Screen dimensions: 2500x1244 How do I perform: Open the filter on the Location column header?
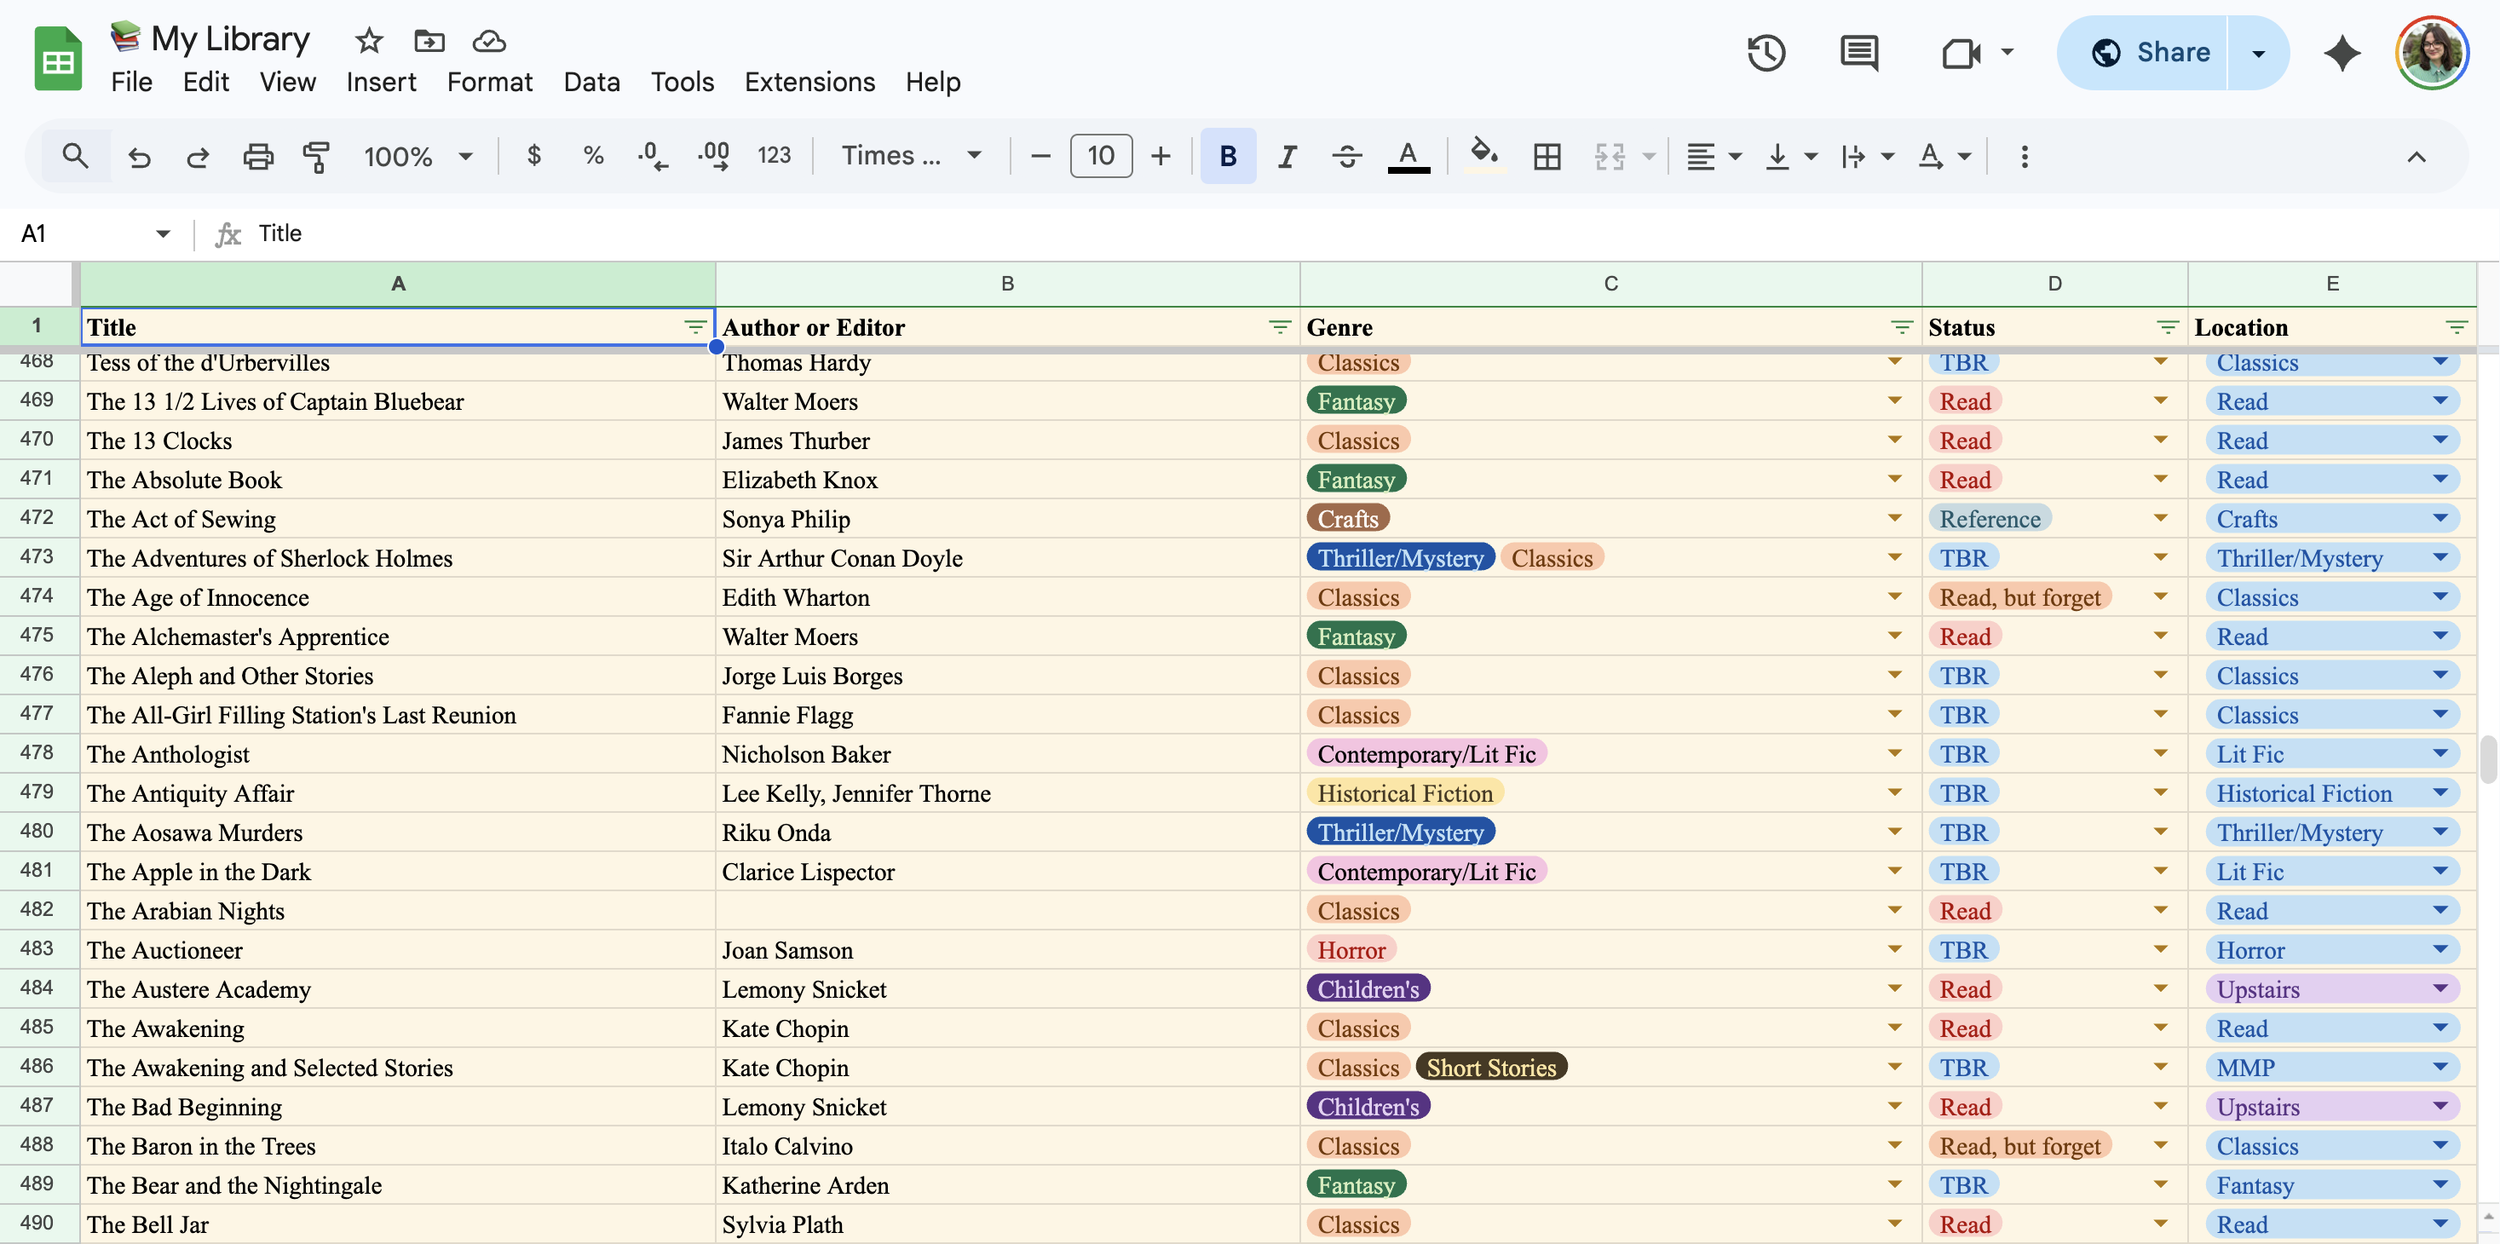pyautogui.click(x=2457, y=327)
